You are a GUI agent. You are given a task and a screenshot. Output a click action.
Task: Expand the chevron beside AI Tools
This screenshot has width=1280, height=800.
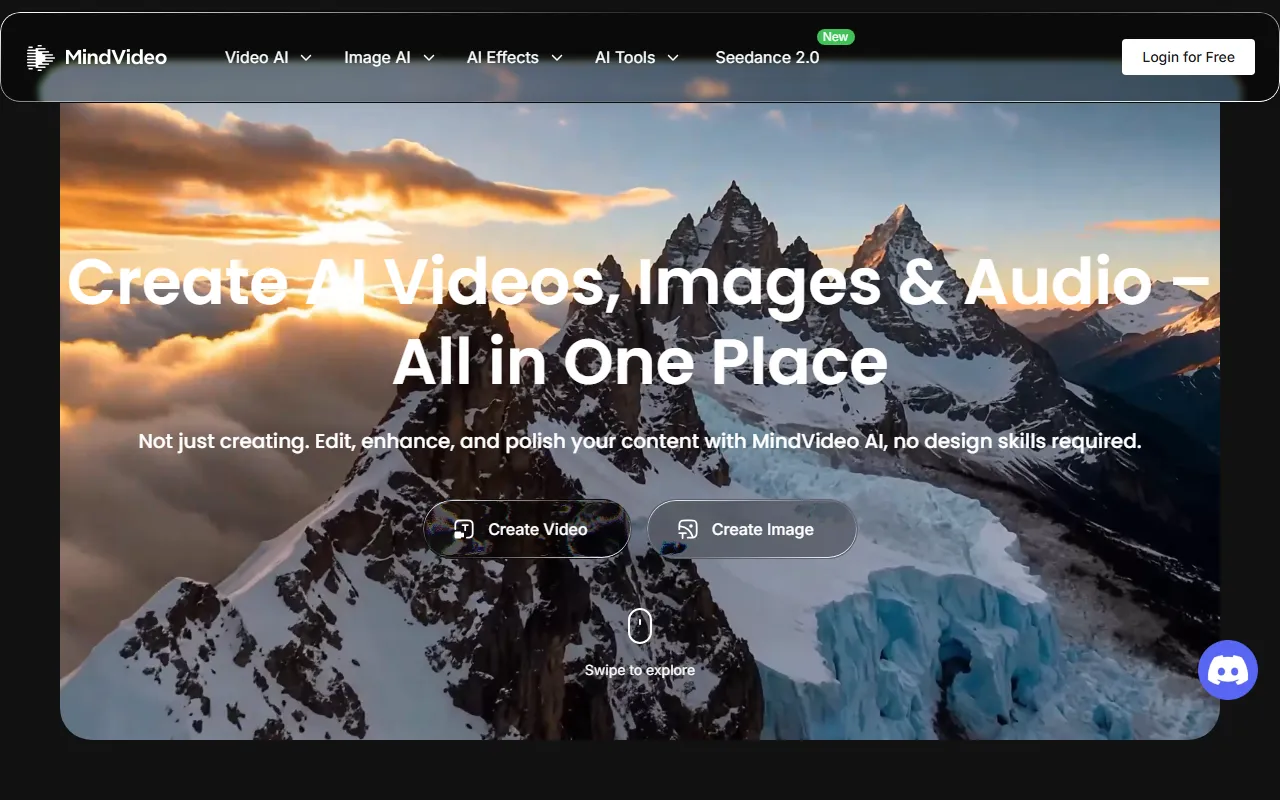pyautogui.click(x=673, y=58)
